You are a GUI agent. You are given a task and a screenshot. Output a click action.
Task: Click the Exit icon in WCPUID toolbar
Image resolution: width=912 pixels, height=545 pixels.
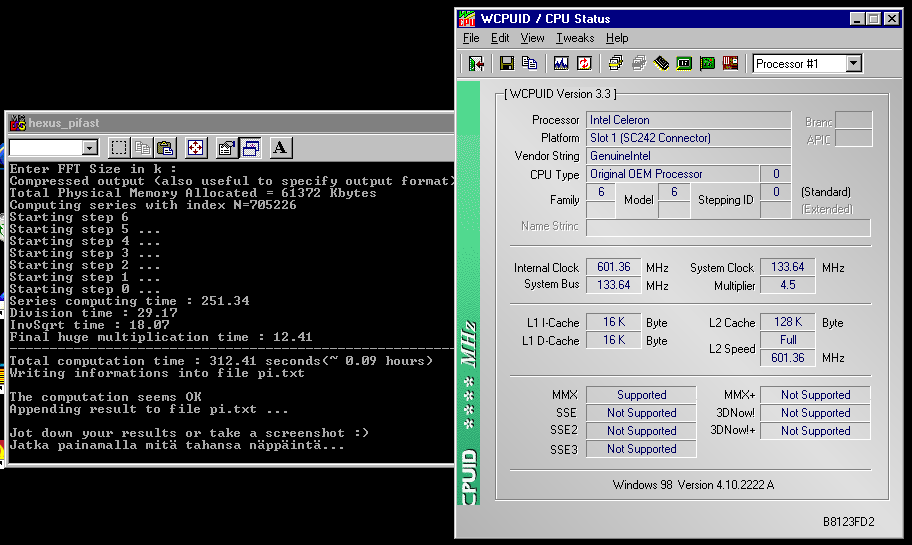pyautogui.click(x=476, y=63)
